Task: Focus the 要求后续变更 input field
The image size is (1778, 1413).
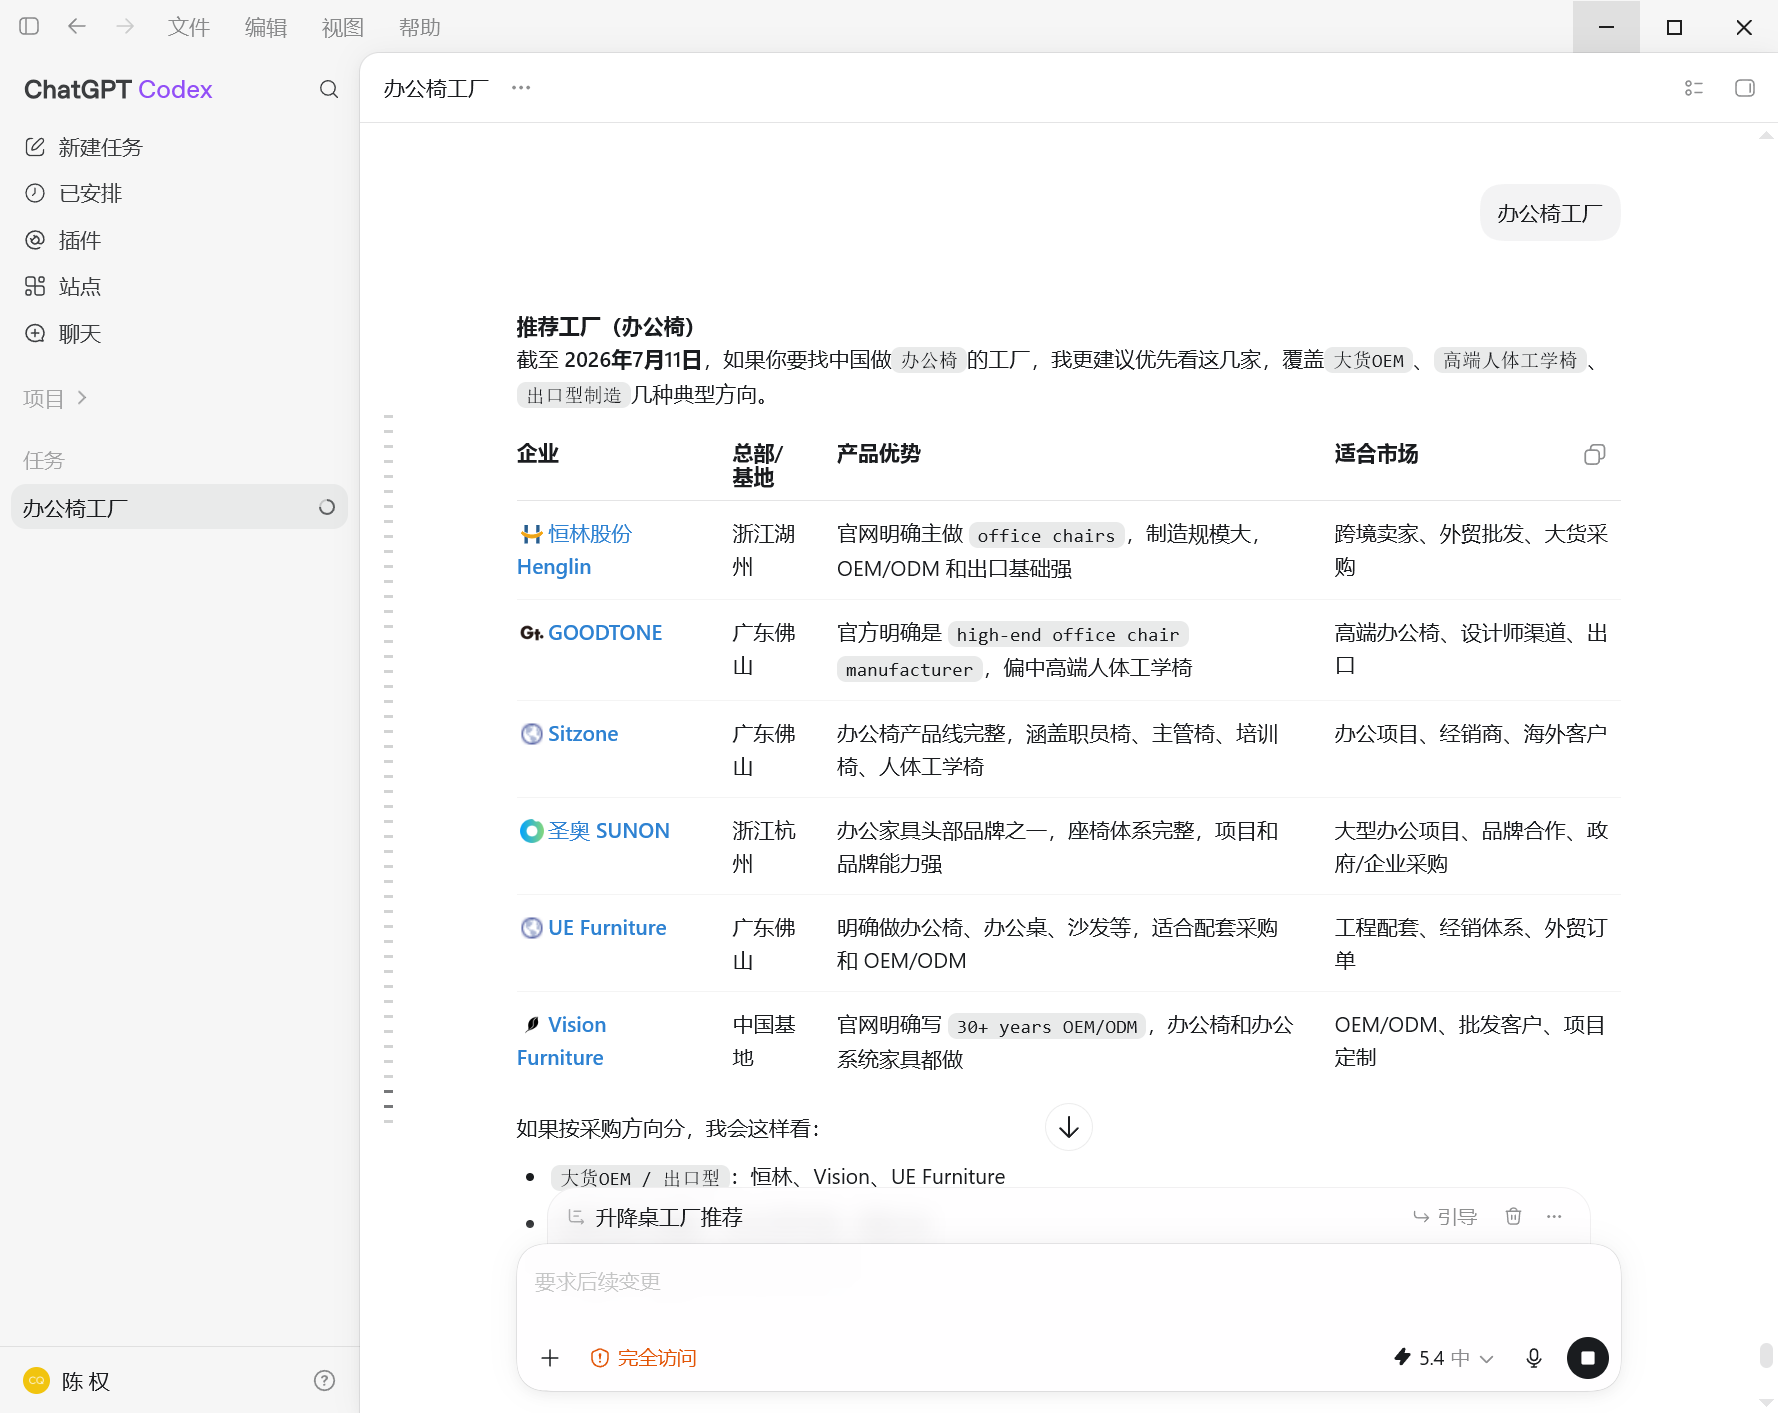Action: [x=1068, y=1282]
